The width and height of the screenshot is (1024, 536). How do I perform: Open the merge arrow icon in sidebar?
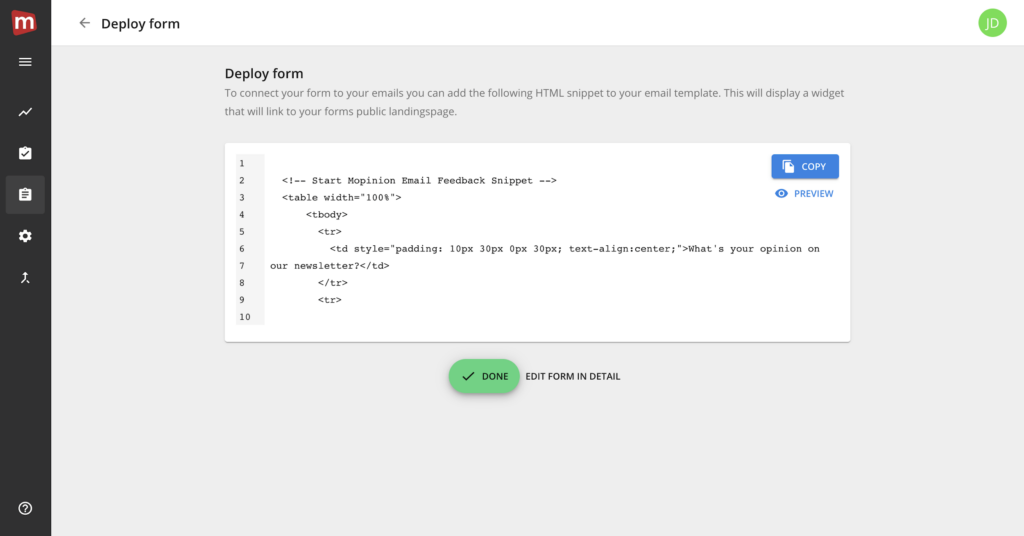click(x=25, y=277)
